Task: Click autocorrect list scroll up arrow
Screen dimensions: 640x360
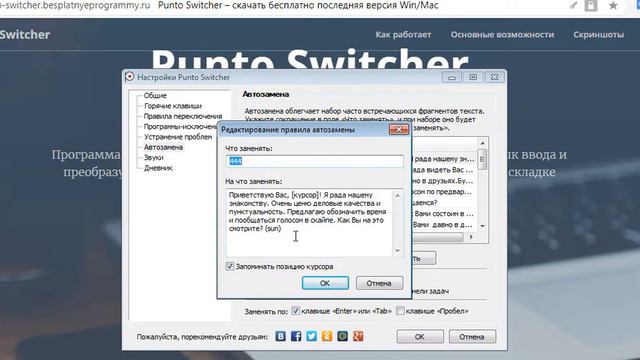Action: click(482, 143)
